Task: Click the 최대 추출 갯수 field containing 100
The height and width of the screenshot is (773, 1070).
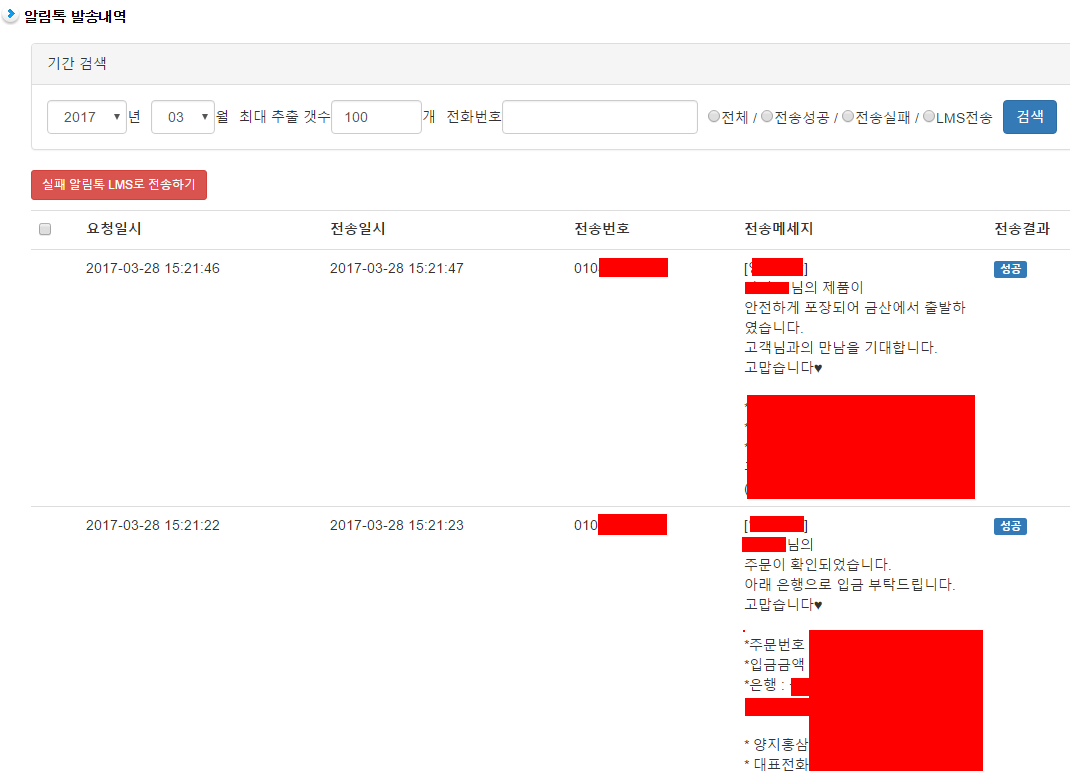Action: pos(376,117)
